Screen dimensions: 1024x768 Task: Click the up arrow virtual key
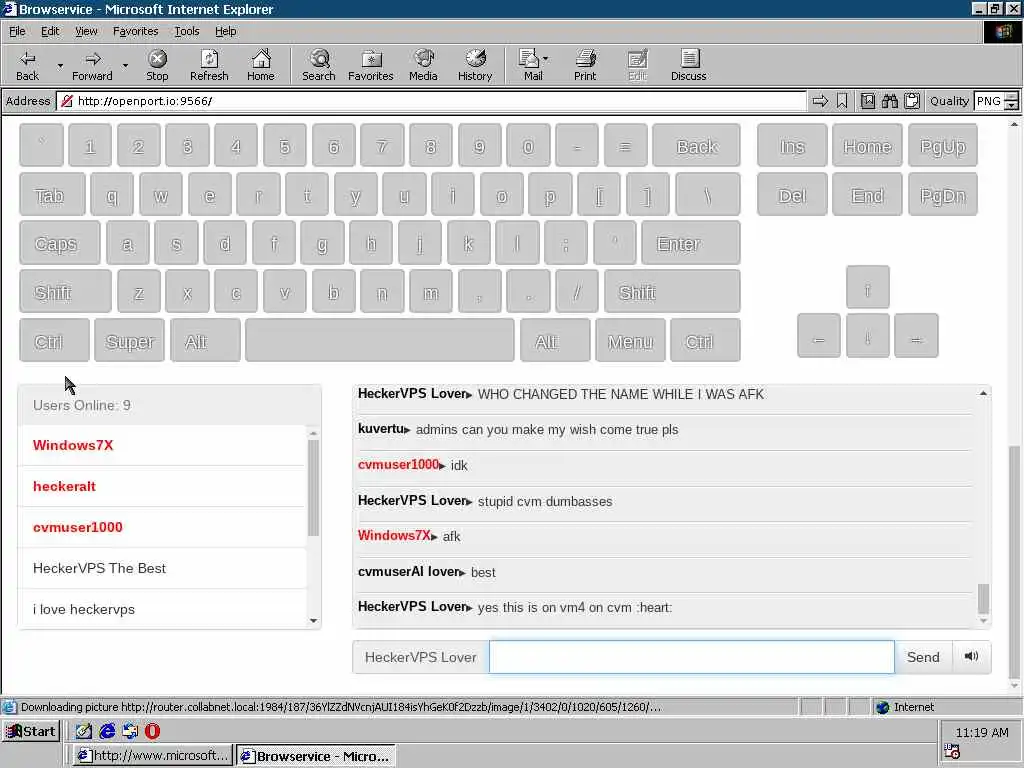click(x=867, y=287)
